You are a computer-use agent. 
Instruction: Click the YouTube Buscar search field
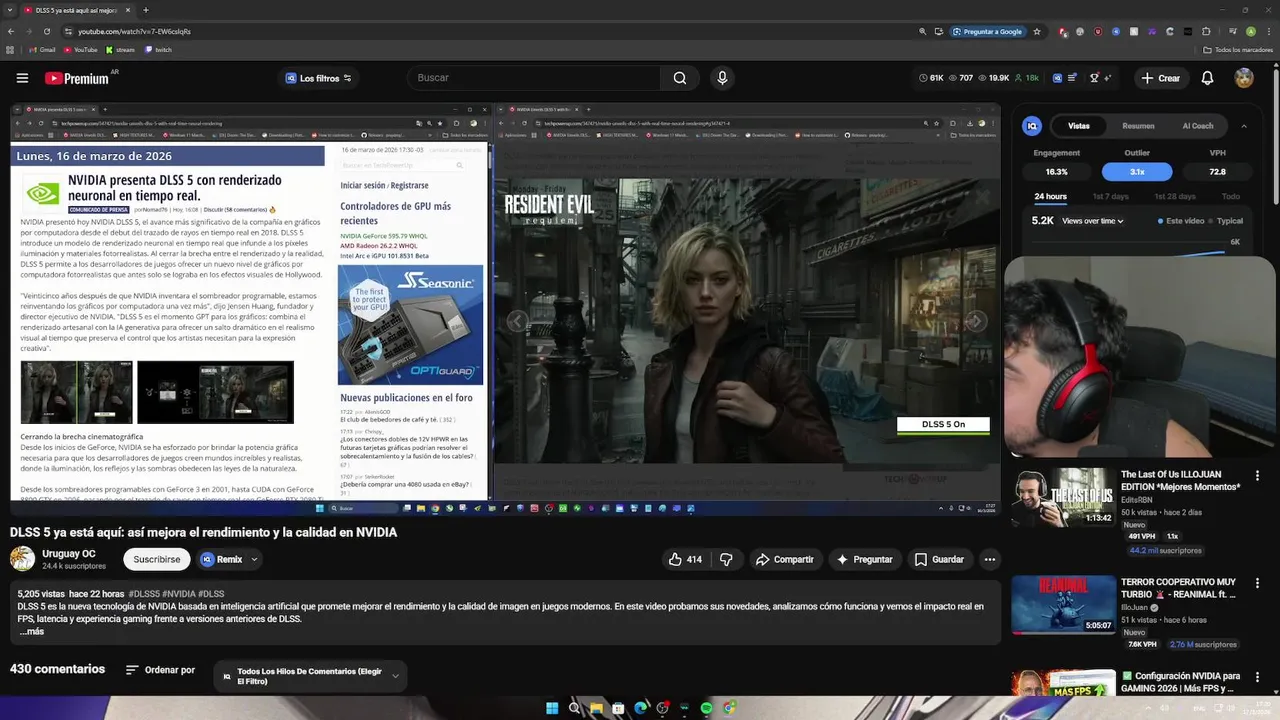coord(534,78)
